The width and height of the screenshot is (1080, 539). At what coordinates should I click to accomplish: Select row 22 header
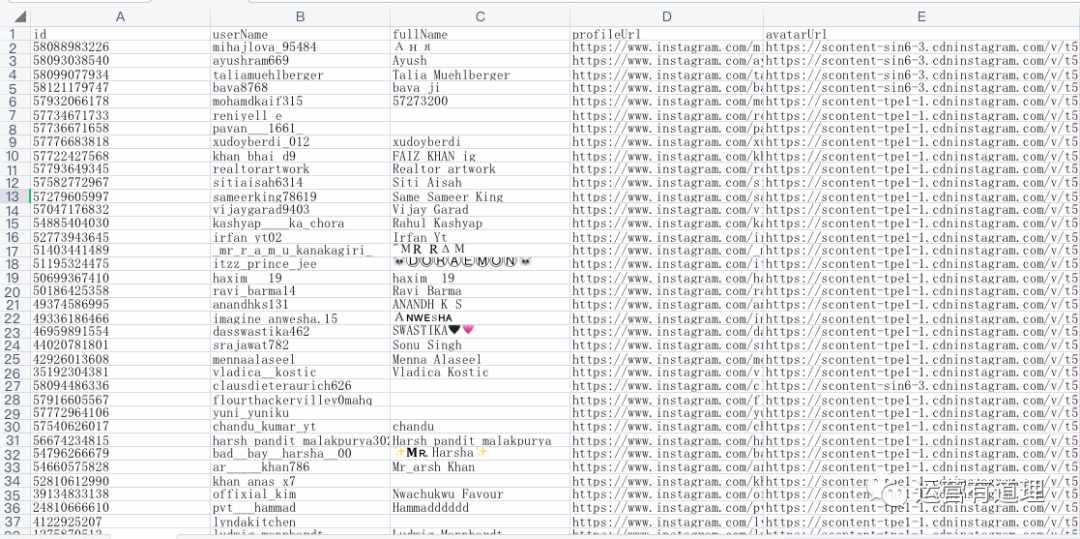pos(12,318)
